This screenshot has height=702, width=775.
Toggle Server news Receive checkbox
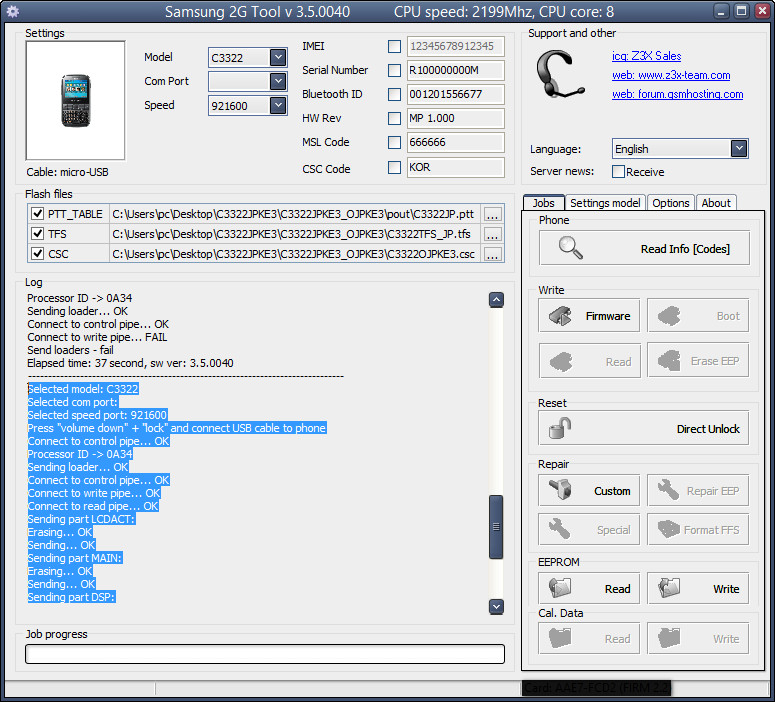coord(618,172)
